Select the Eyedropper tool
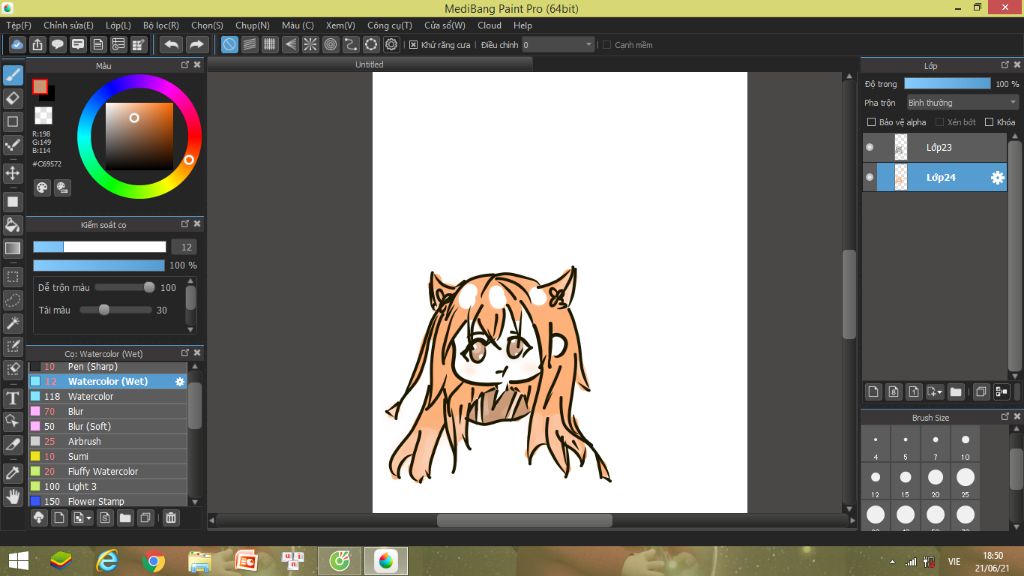The image size is (1024, 576). coord(12,473)
